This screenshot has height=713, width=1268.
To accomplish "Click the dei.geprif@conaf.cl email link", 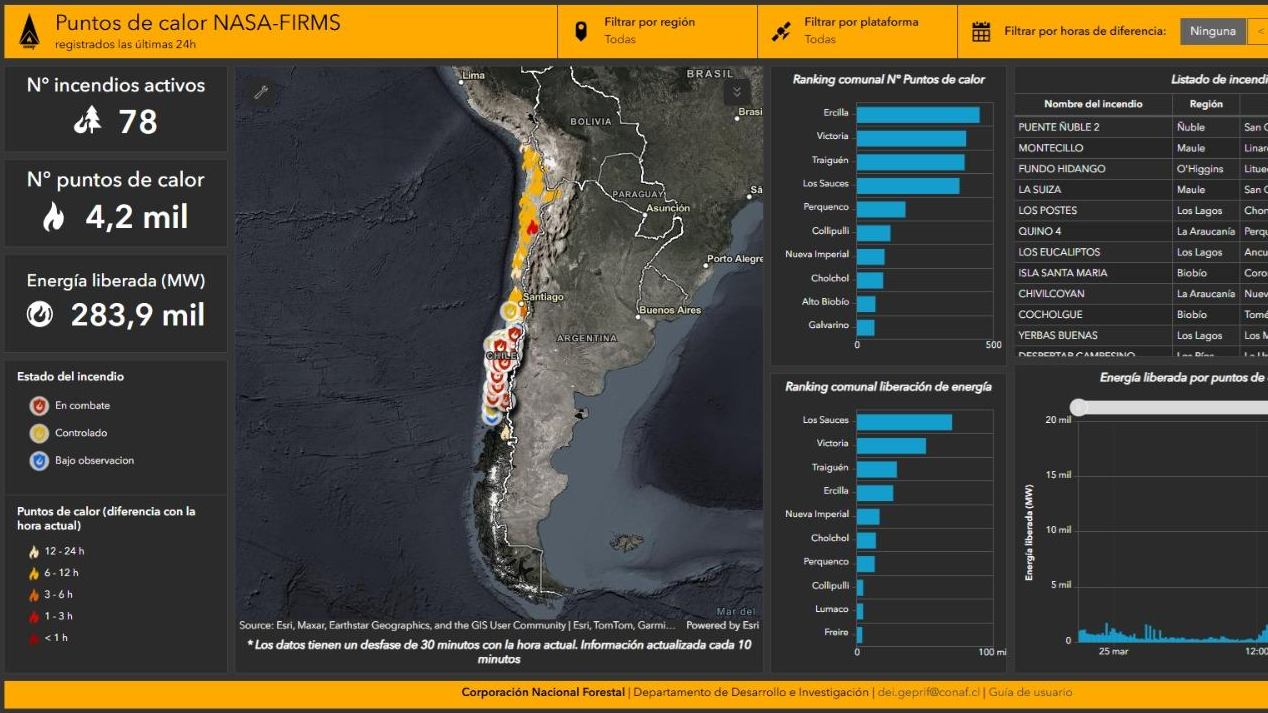I will click(929, 692).
